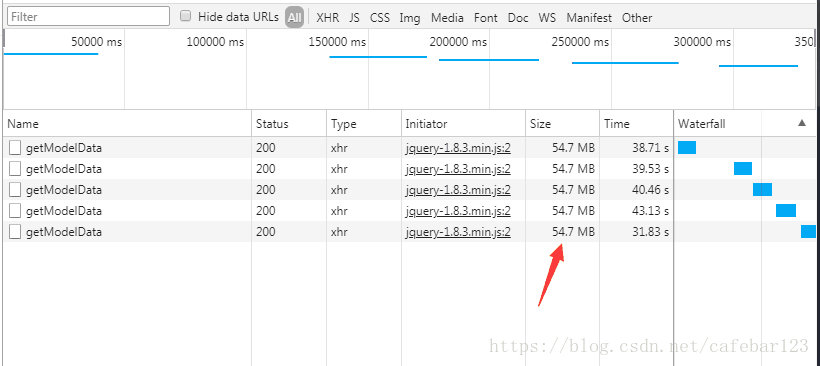Open jquery-1.8.3.min.js:2 initiator link in first row
This screenshot has width=820, height=366.
point(458,148)
